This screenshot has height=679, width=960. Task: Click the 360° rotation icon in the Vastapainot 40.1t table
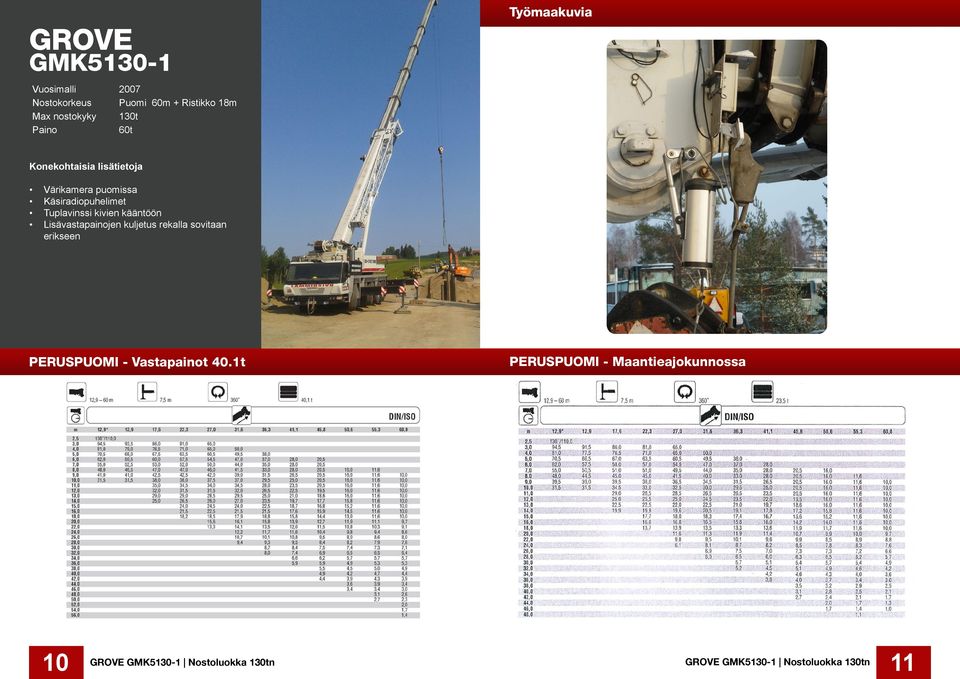tap(218, 392)
